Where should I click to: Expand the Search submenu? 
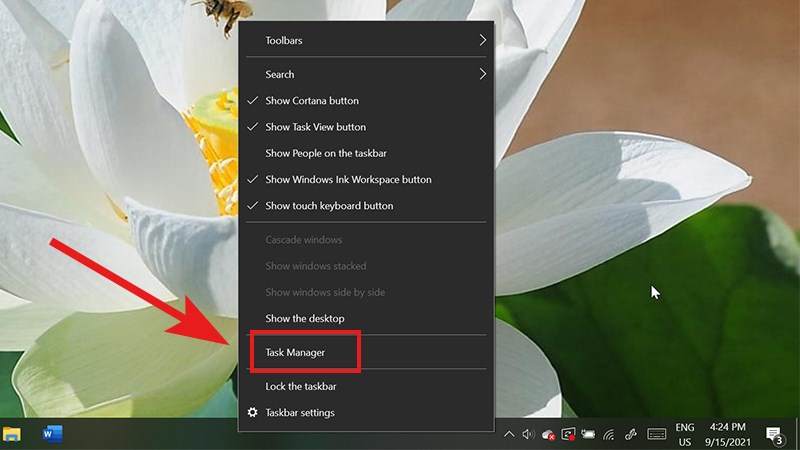tap(366, 74)
